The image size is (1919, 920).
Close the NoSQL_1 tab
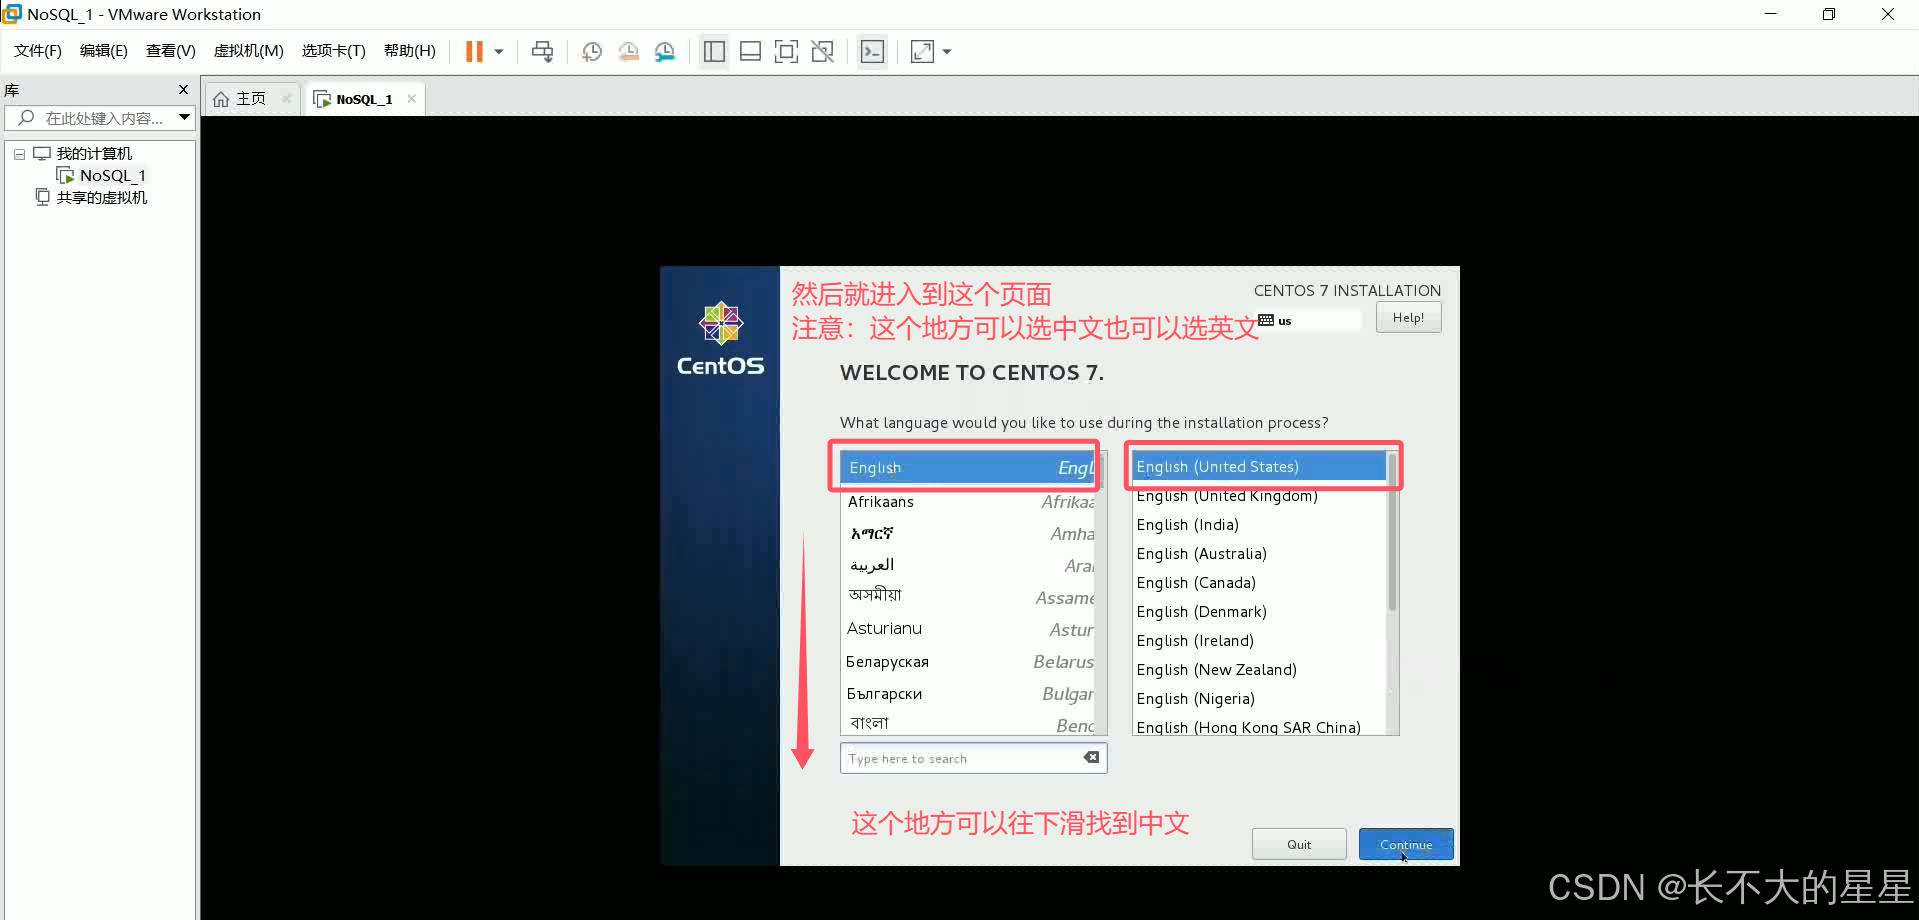coord(411,98)
